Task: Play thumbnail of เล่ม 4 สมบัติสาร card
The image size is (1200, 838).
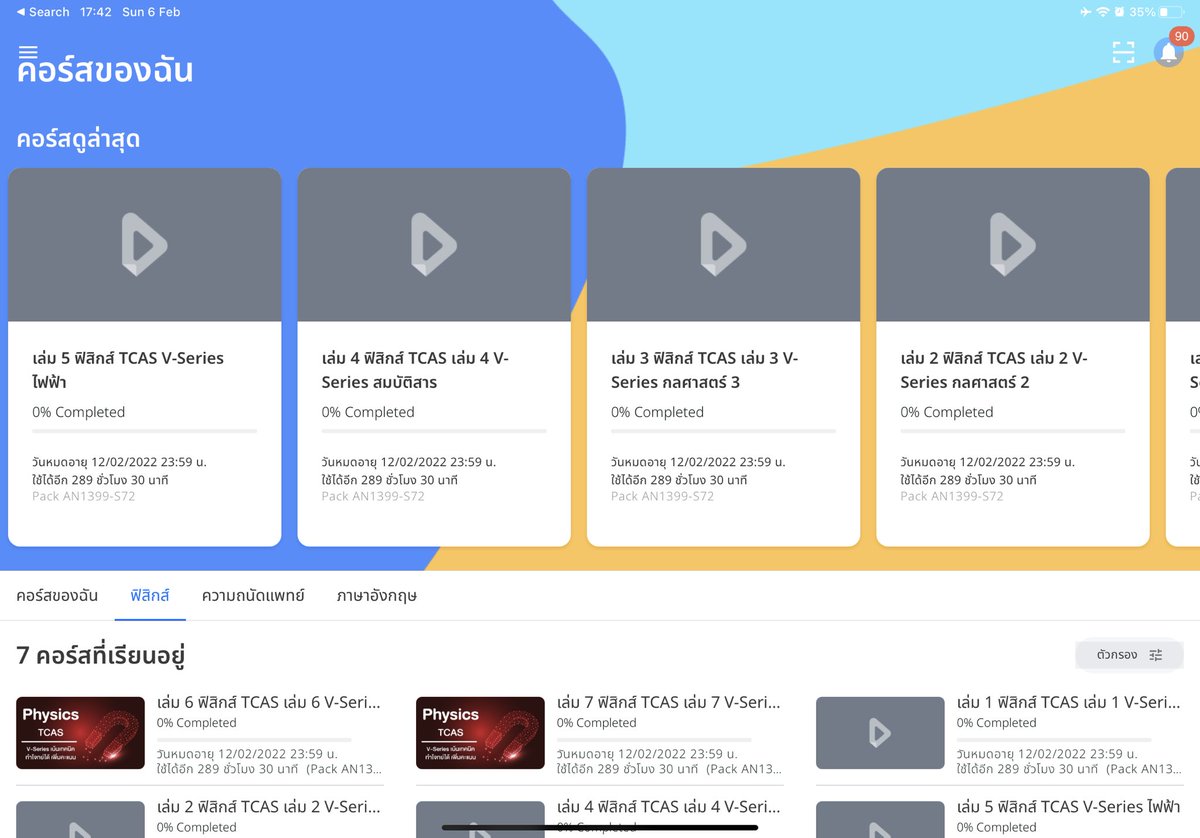Action: click(x=434, y=245)
